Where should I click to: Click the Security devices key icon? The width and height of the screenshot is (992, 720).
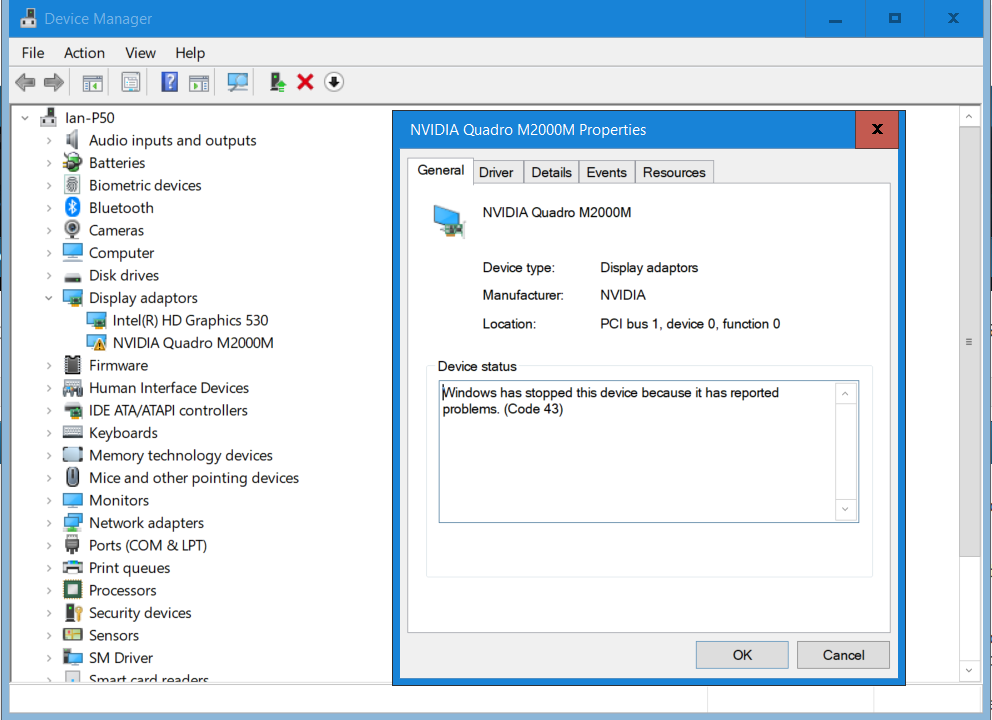click(73, 612)
